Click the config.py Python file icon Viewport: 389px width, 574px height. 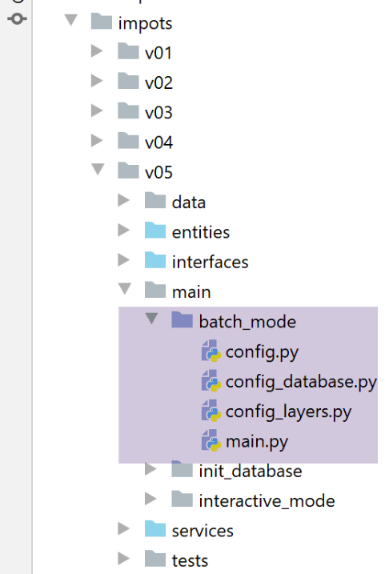point(211,351)
